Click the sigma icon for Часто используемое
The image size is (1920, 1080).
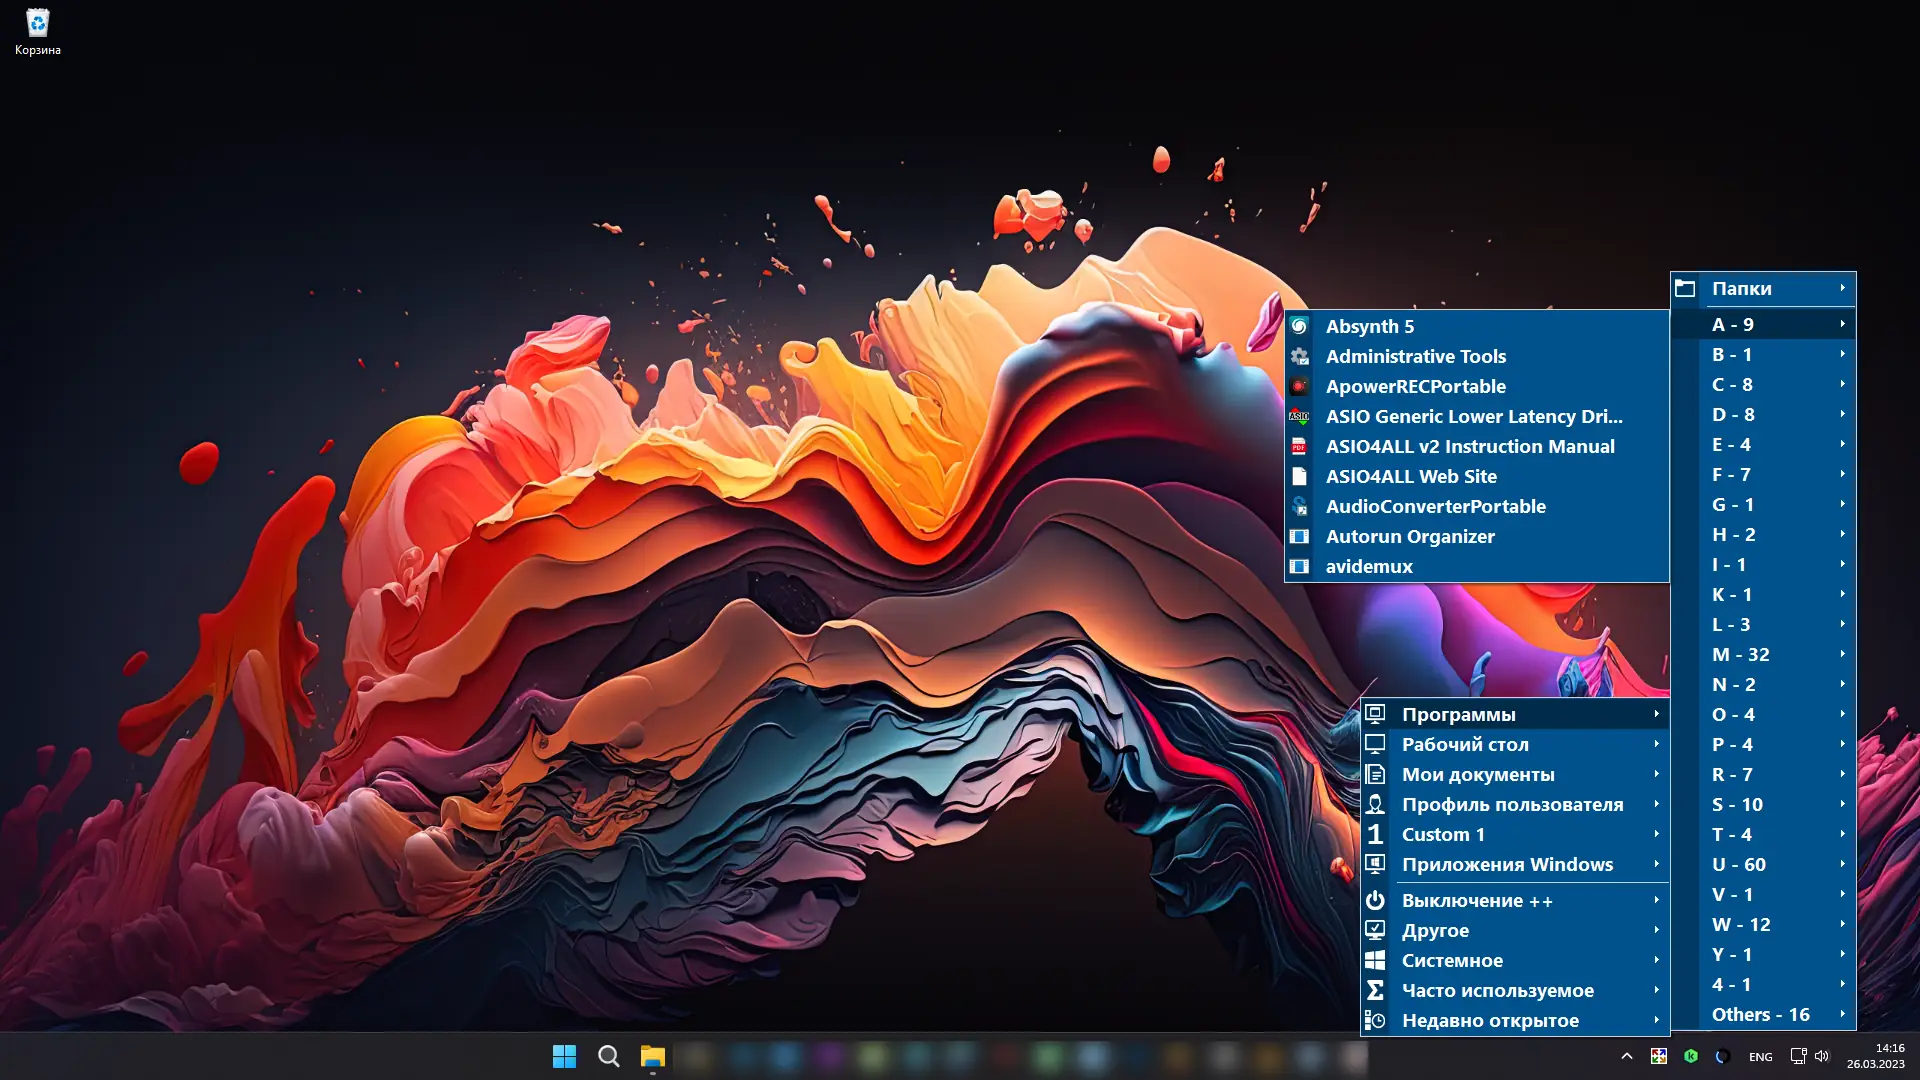[1375, 990]
